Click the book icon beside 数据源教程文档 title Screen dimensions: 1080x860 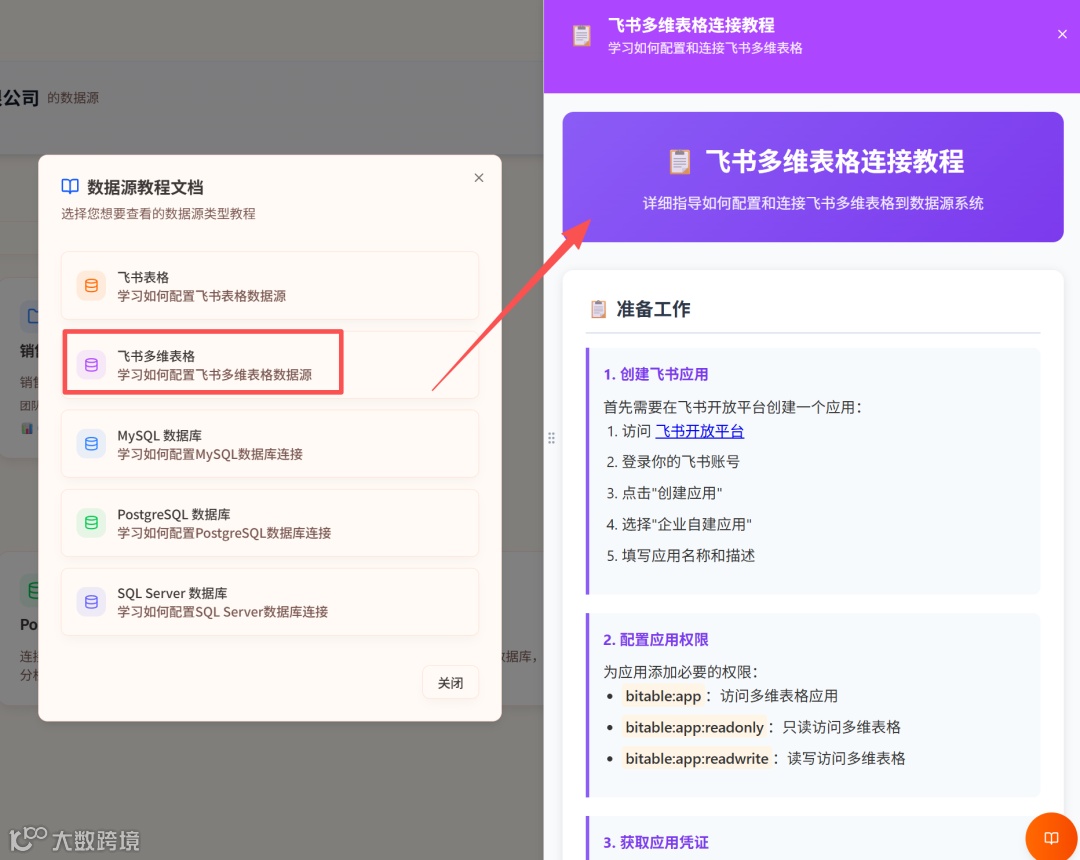[69, 185]
